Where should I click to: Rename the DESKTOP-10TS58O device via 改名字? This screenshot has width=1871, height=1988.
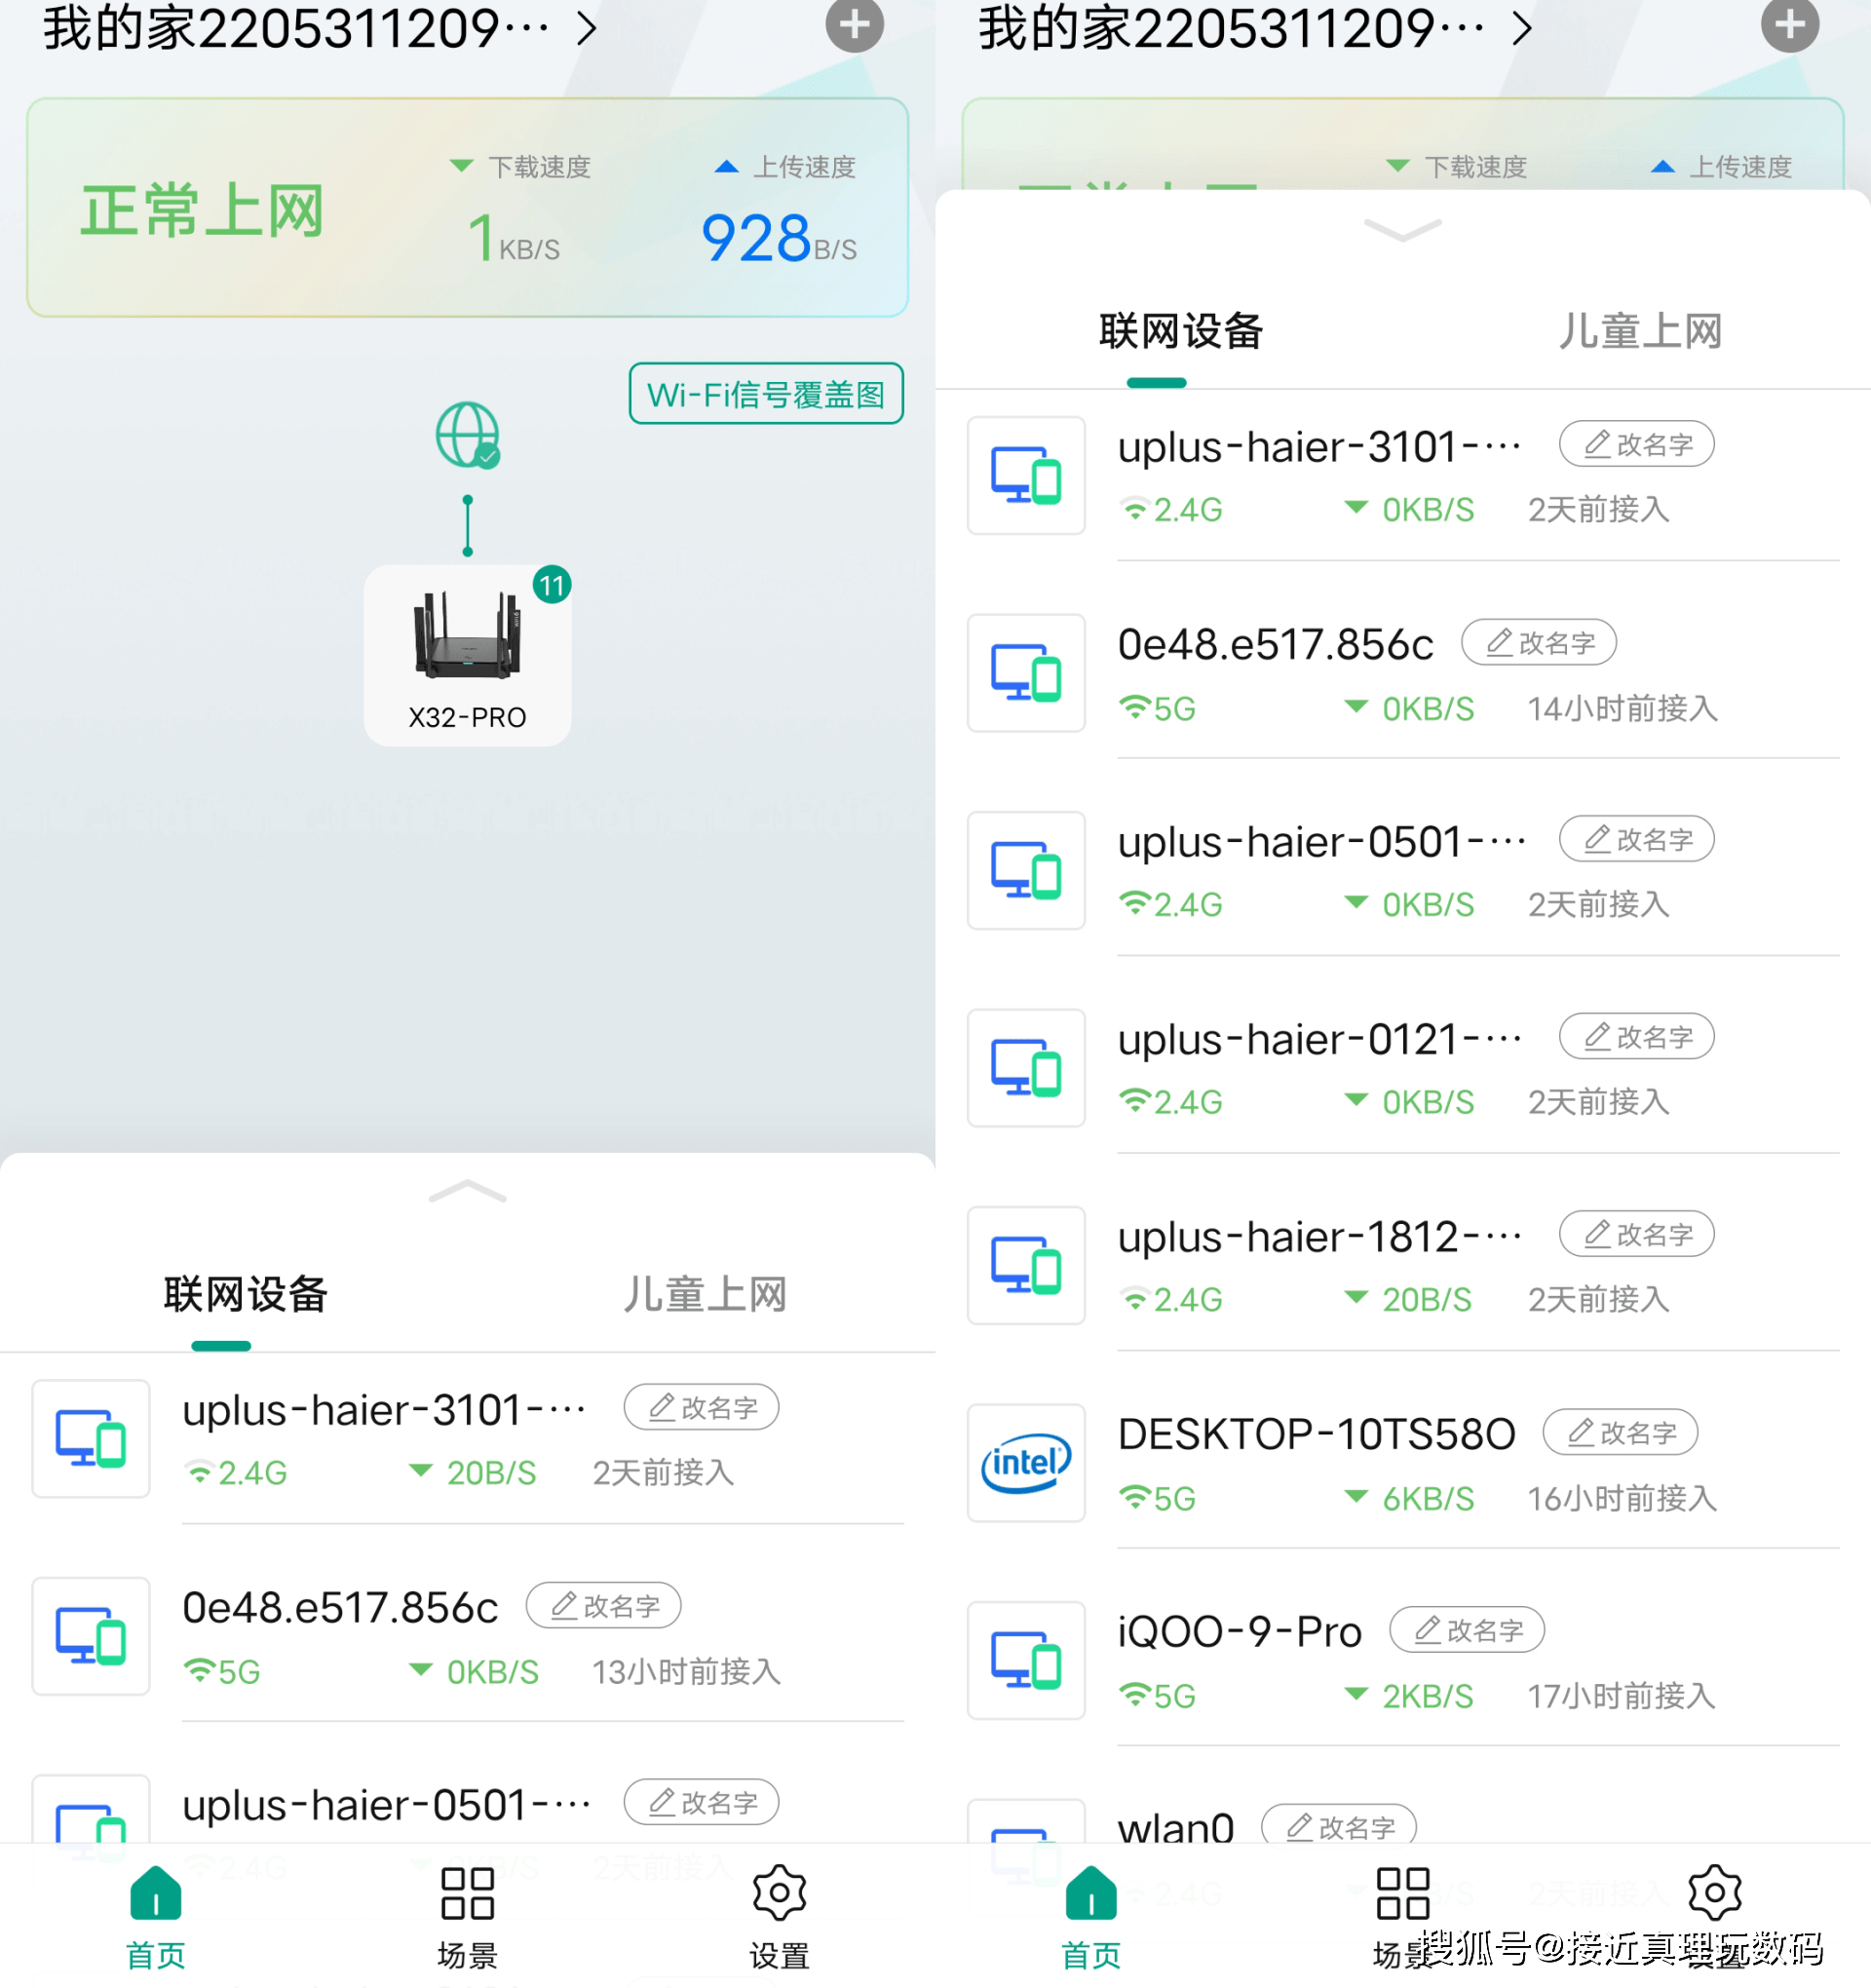(x=1620, y=1433)
